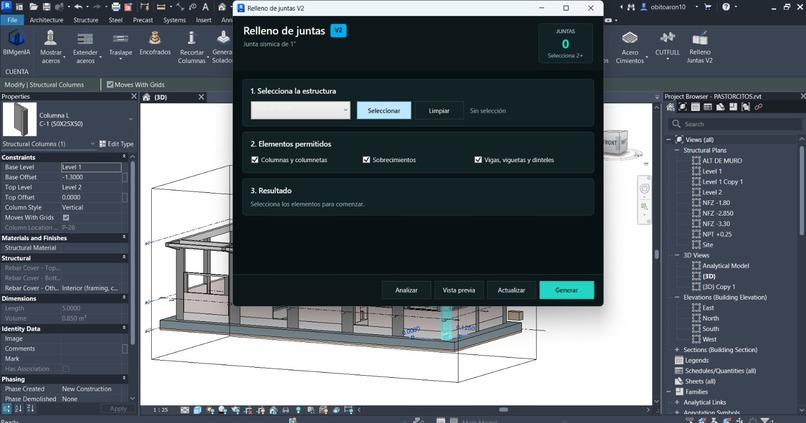Click the binoculars search icon in title bar
Screen dimensions: 806x423
coord(631,7)
